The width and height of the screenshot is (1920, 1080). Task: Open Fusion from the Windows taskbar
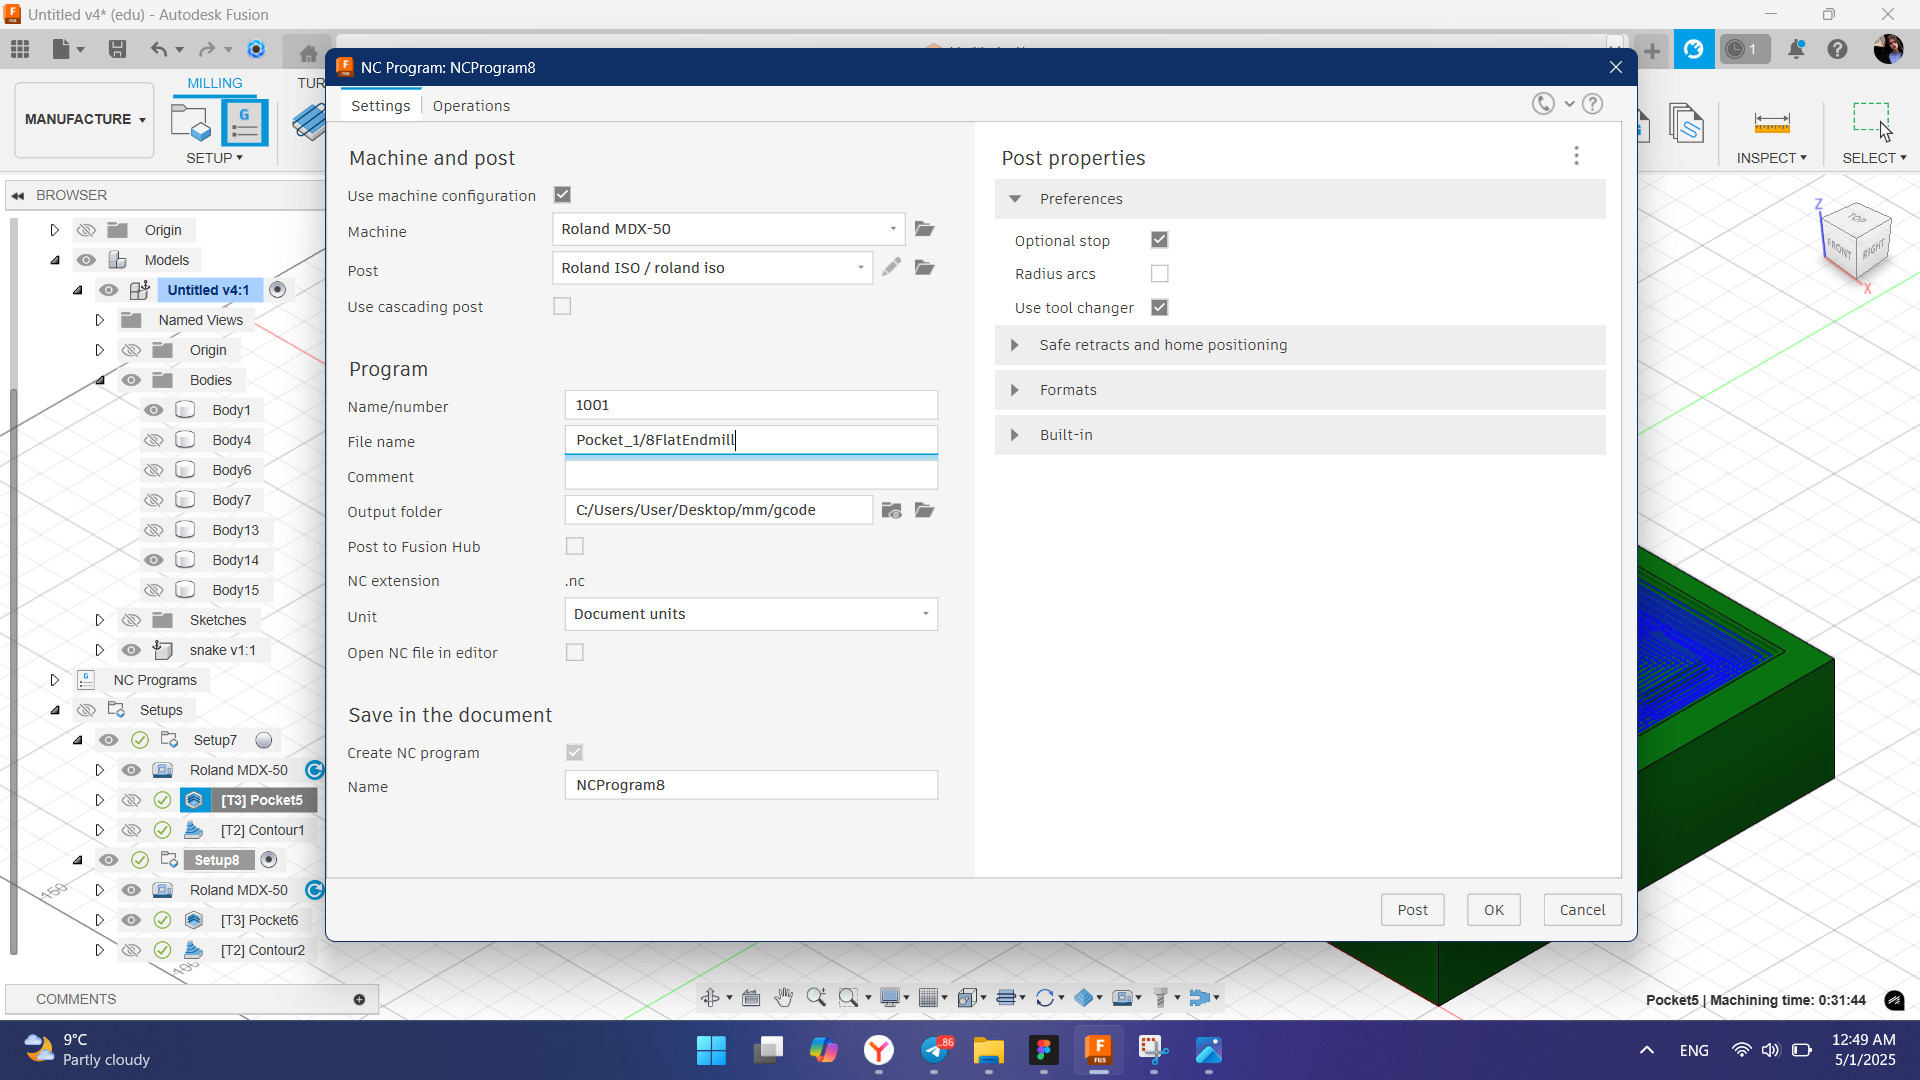click(x=1098, y=1050)
